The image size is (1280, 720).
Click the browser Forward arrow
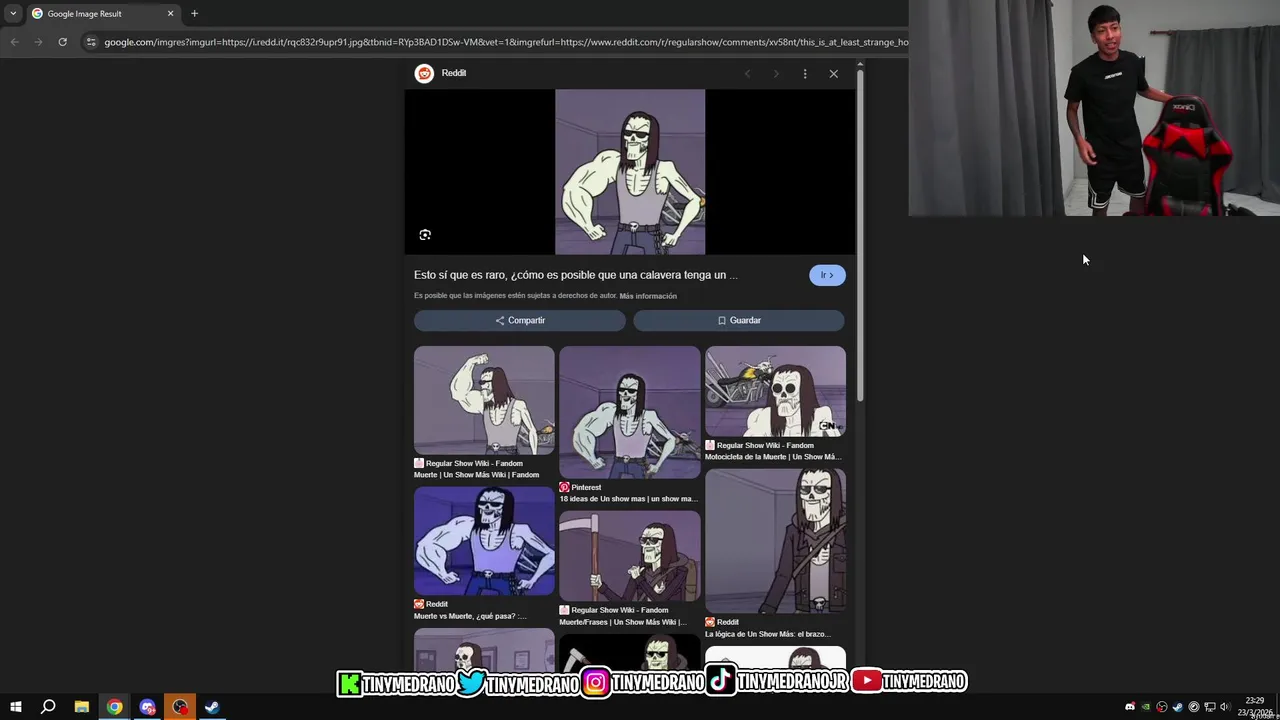[x=38, y=42]
